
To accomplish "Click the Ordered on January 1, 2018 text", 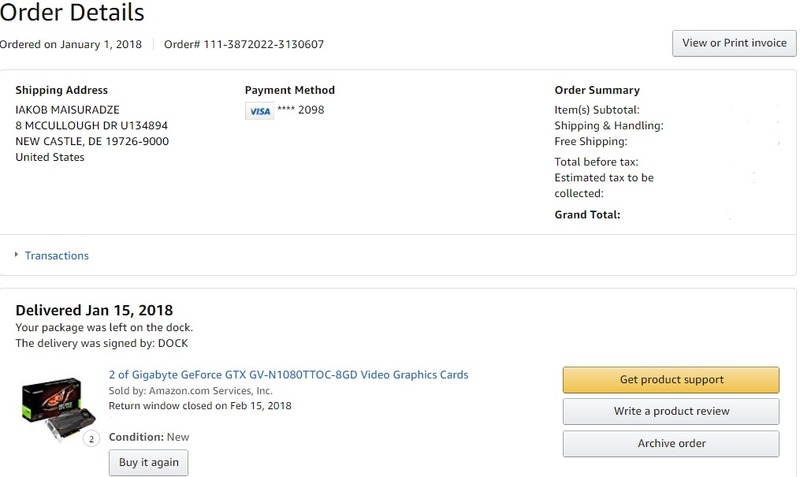I will 71,44.
